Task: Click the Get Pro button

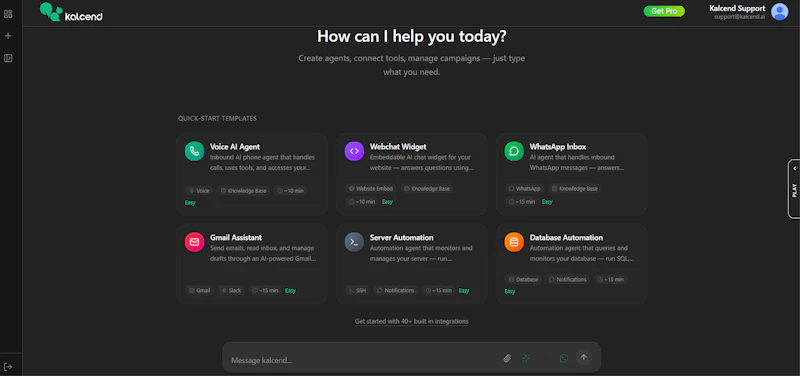Action: (664, 11)
